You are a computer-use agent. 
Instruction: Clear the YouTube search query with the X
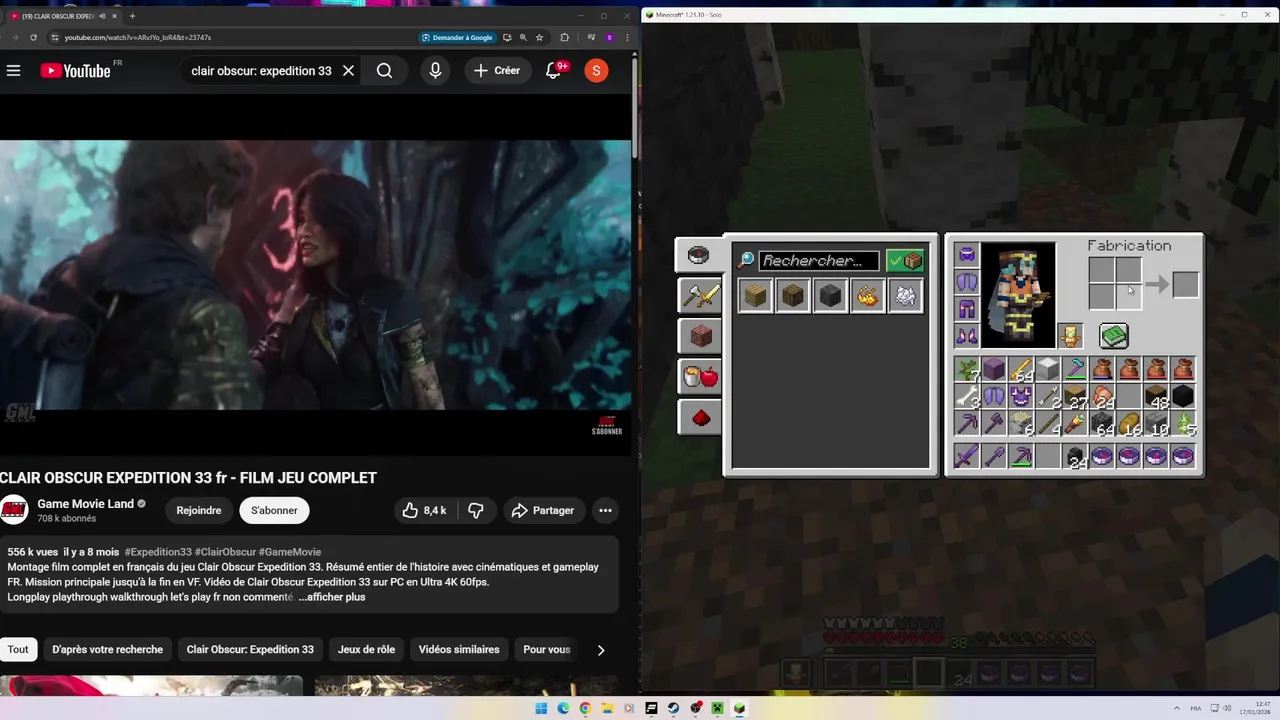(348, 70)
